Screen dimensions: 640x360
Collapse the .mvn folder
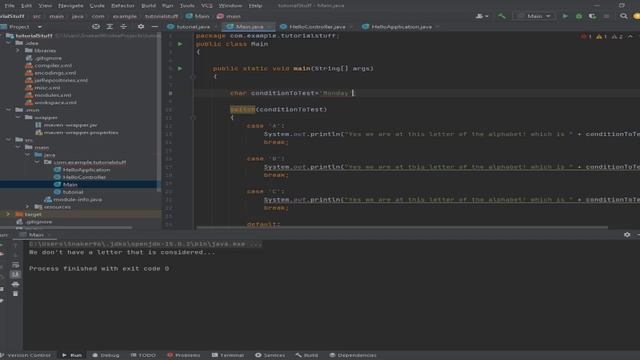pos(9,110)
